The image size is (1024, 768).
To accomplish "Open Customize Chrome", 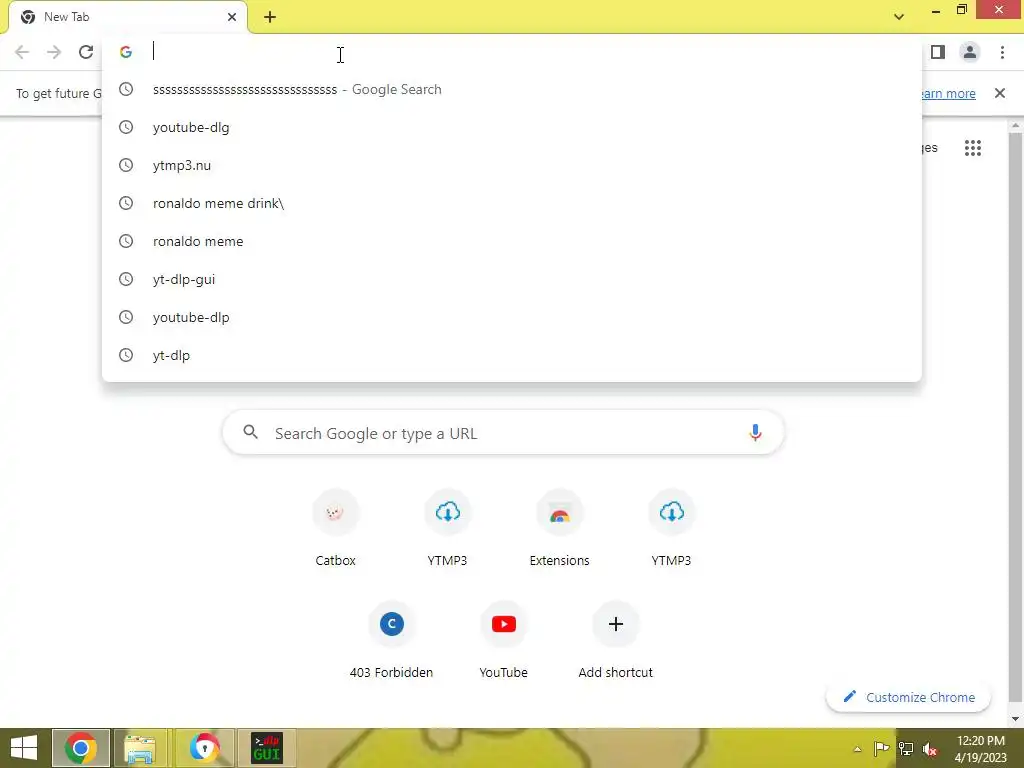I will click(908, 697).
